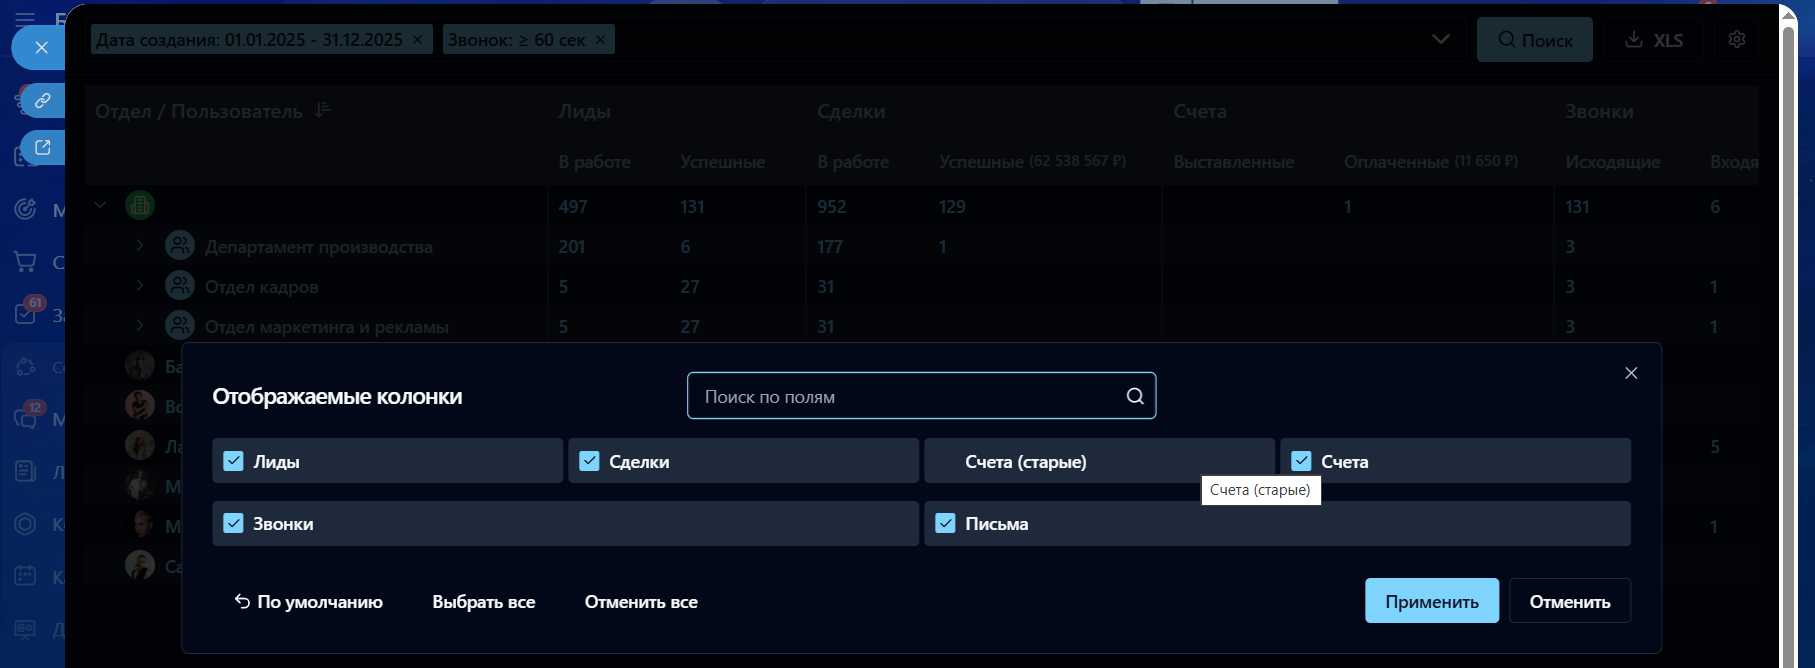Click the 177 deals cell
1815x668 pixels.
point(830,247)
